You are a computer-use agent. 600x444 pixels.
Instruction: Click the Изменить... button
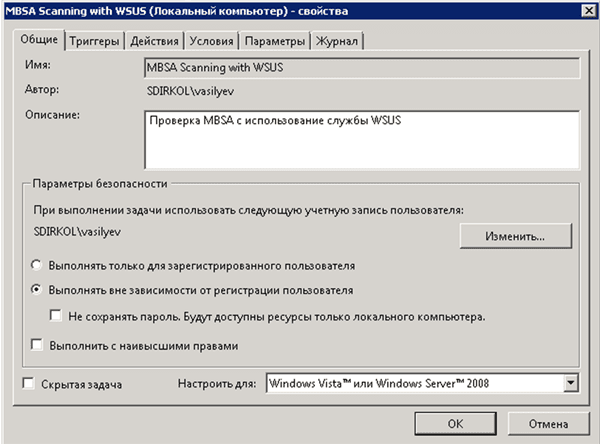pyautogui.click(x=515, y=236)
